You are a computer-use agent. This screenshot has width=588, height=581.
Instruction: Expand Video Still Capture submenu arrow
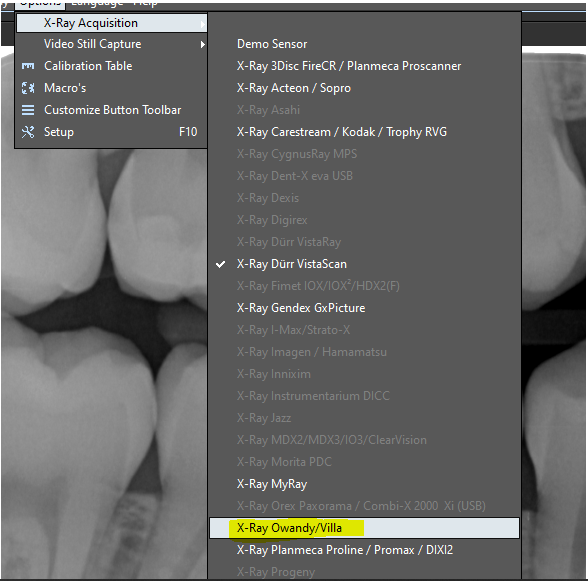pos(202,45)
